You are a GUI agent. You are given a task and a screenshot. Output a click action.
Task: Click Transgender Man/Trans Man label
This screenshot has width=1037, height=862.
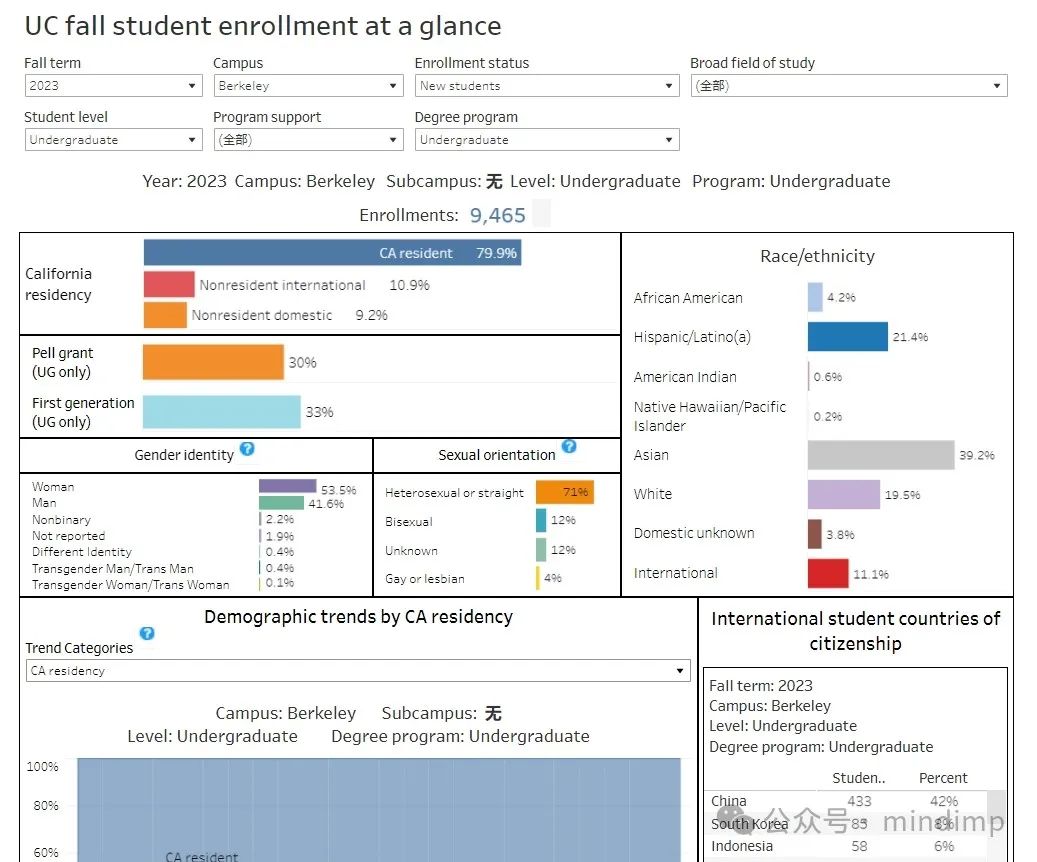(112, 568)
